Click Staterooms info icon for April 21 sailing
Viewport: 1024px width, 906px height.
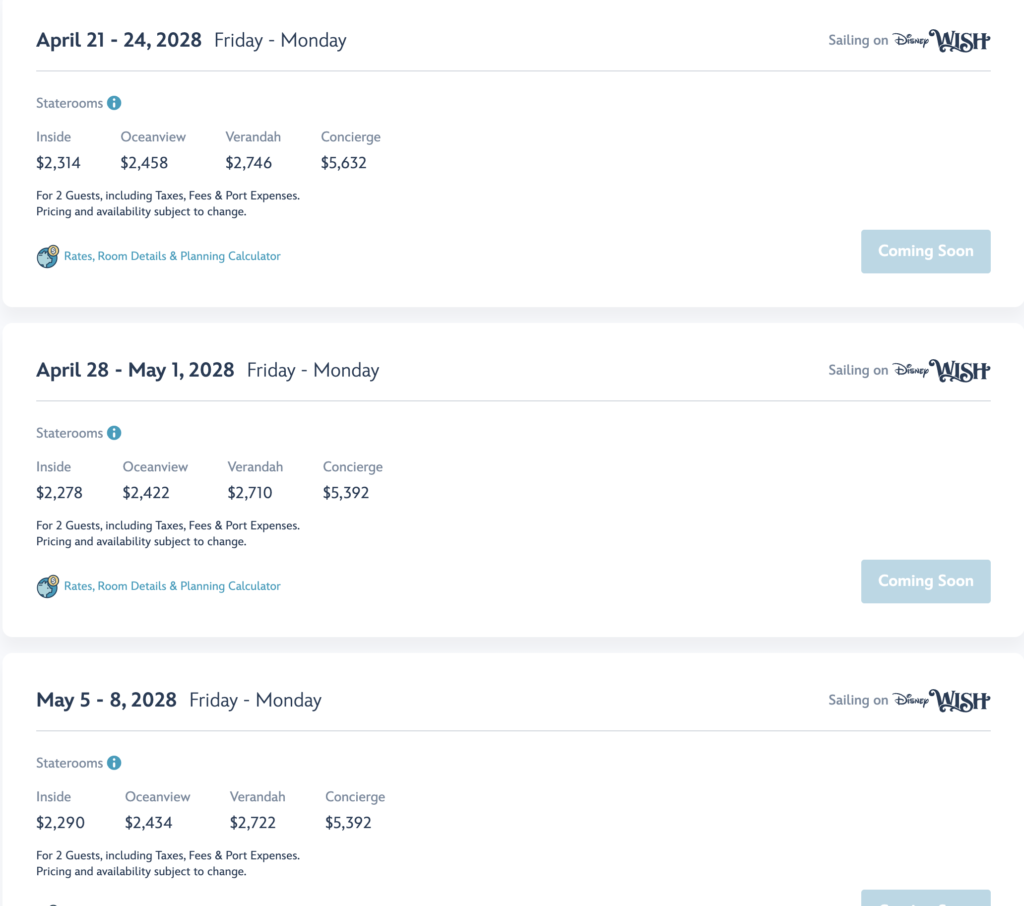point(114,103)
